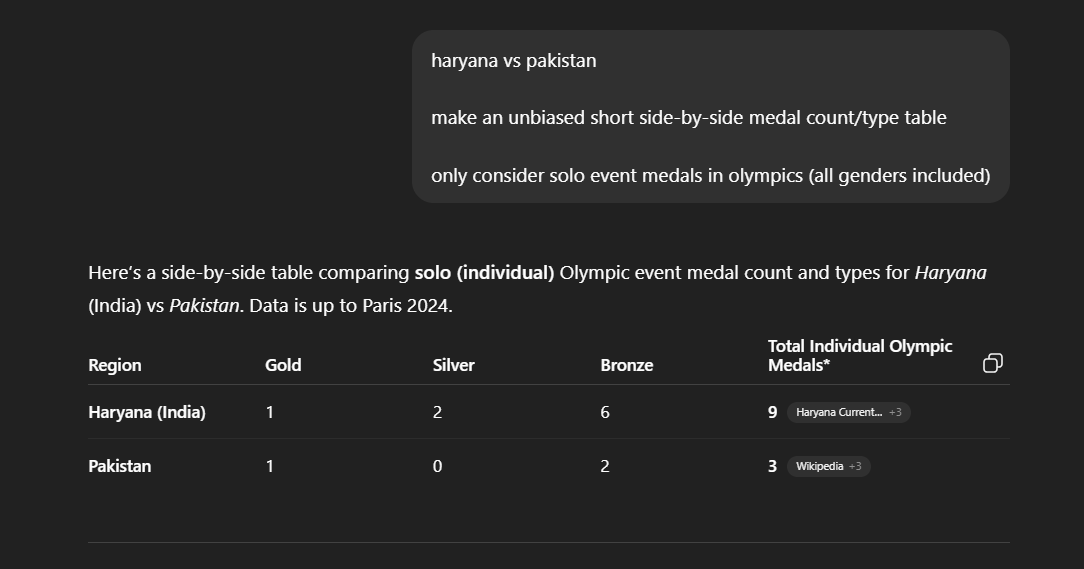The width and height of the screenshot is (1084, 569).
Task: Click Pakistan's bronze count of 2
Action: click(605, 466)
